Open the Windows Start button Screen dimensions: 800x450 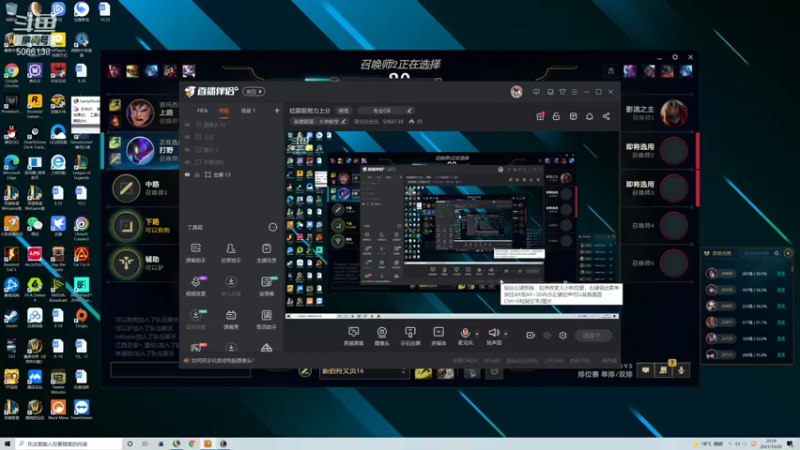[x=7, y=444]
